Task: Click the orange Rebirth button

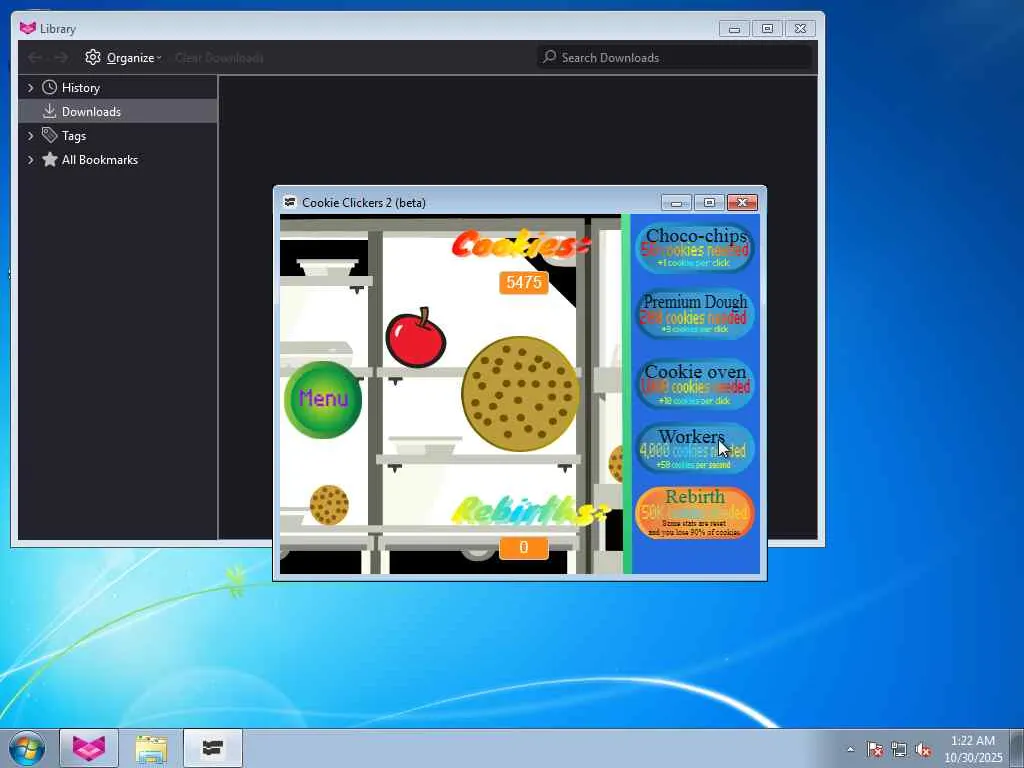Action: pyautogui.click(x=694, y=513)
